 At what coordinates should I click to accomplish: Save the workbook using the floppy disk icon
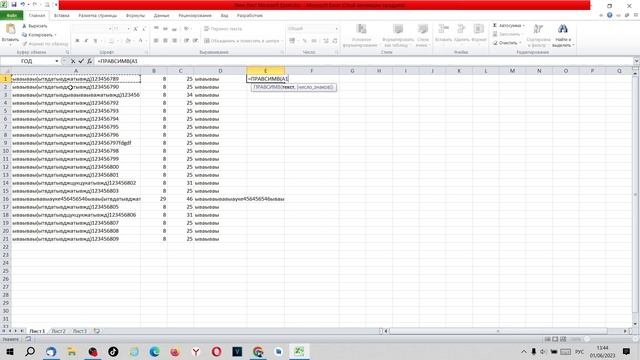point(14,5)
